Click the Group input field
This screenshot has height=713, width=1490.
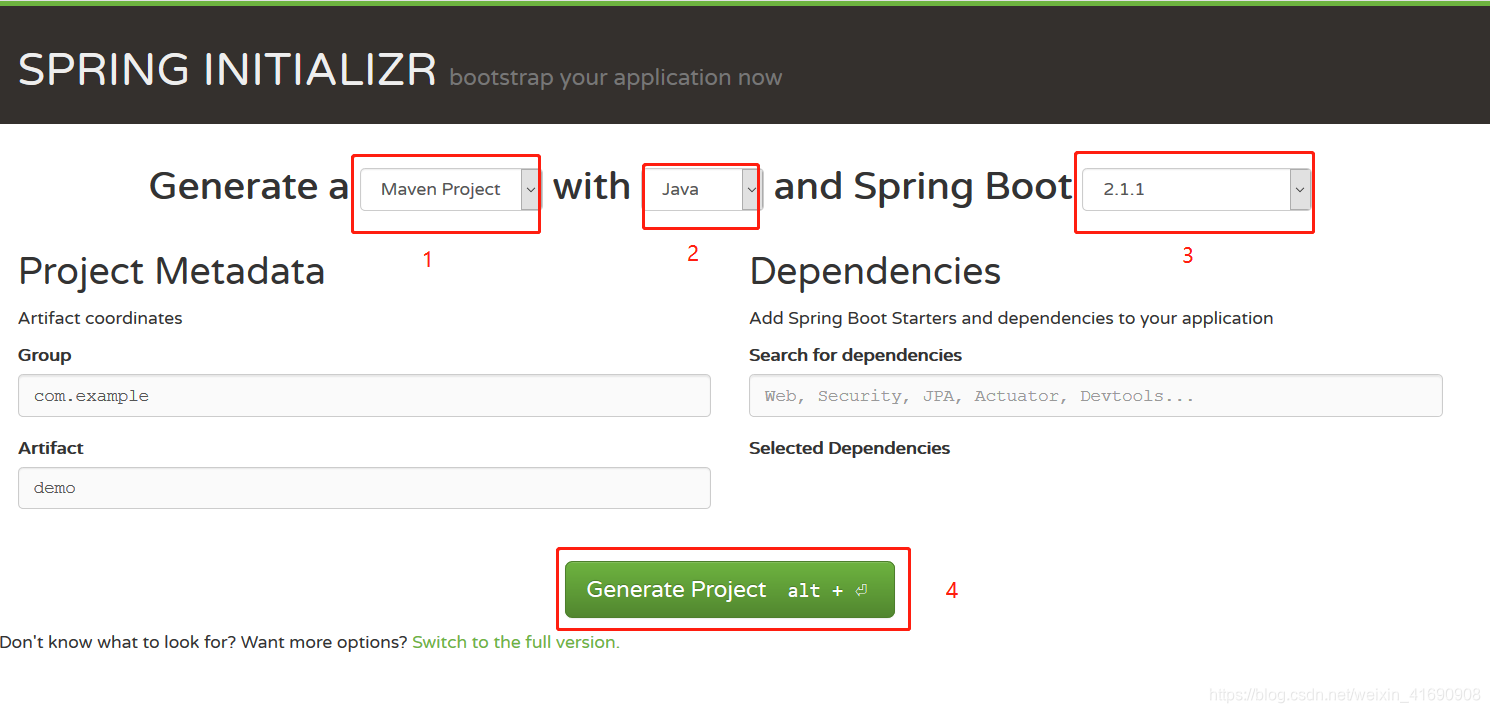(x=364, y=396)
